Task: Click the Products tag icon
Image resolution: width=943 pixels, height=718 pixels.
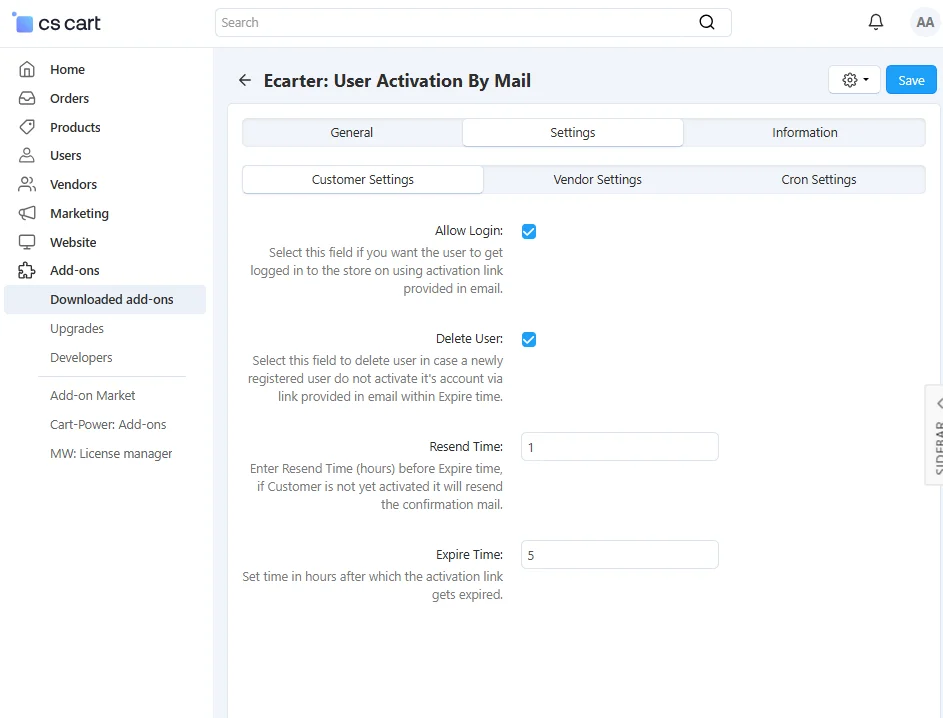Action: 28,127
